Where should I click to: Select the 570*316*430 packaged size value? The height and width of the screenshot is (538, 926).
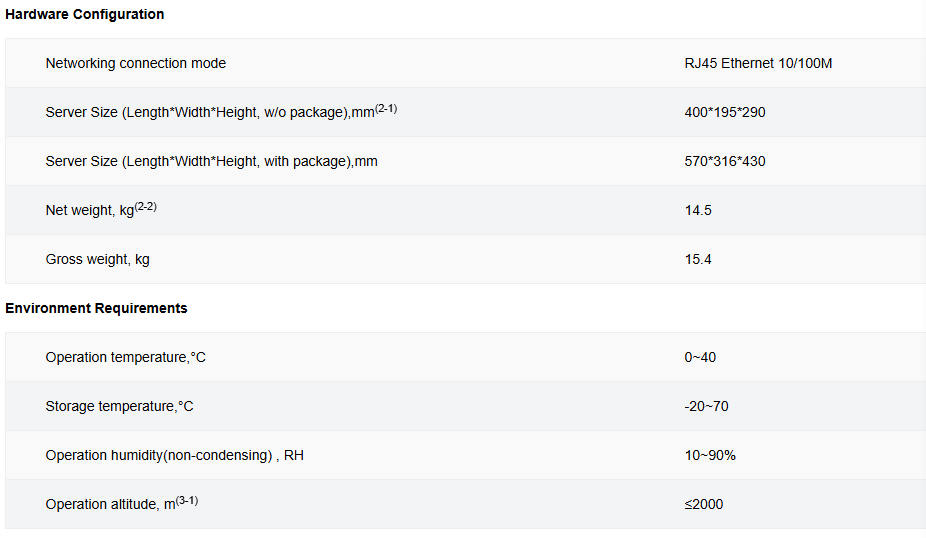(725, 161)
